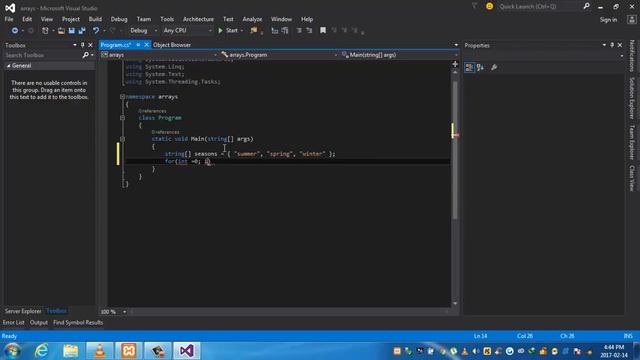Screen dimensions: 640x360
Task: Open the Notifications side tab
Action: (x=632, y=56)
